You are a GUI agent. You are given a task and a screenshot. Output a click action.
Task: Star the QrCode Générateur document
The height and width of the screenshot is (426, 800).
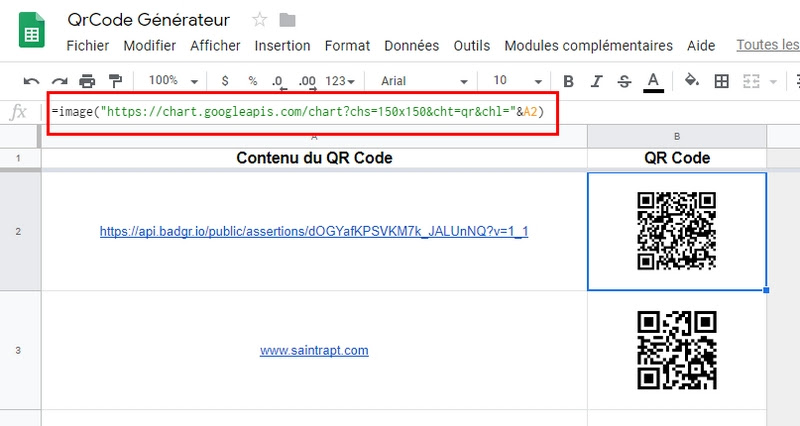pyautogui.click(x=260, y=20)
